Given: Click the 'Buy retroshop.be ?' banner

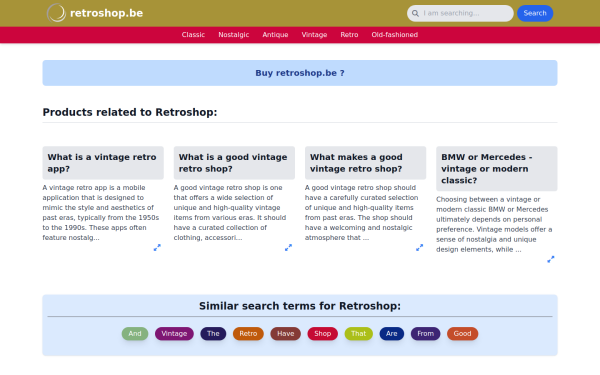Looking at the screenshot, I should 300,73.
